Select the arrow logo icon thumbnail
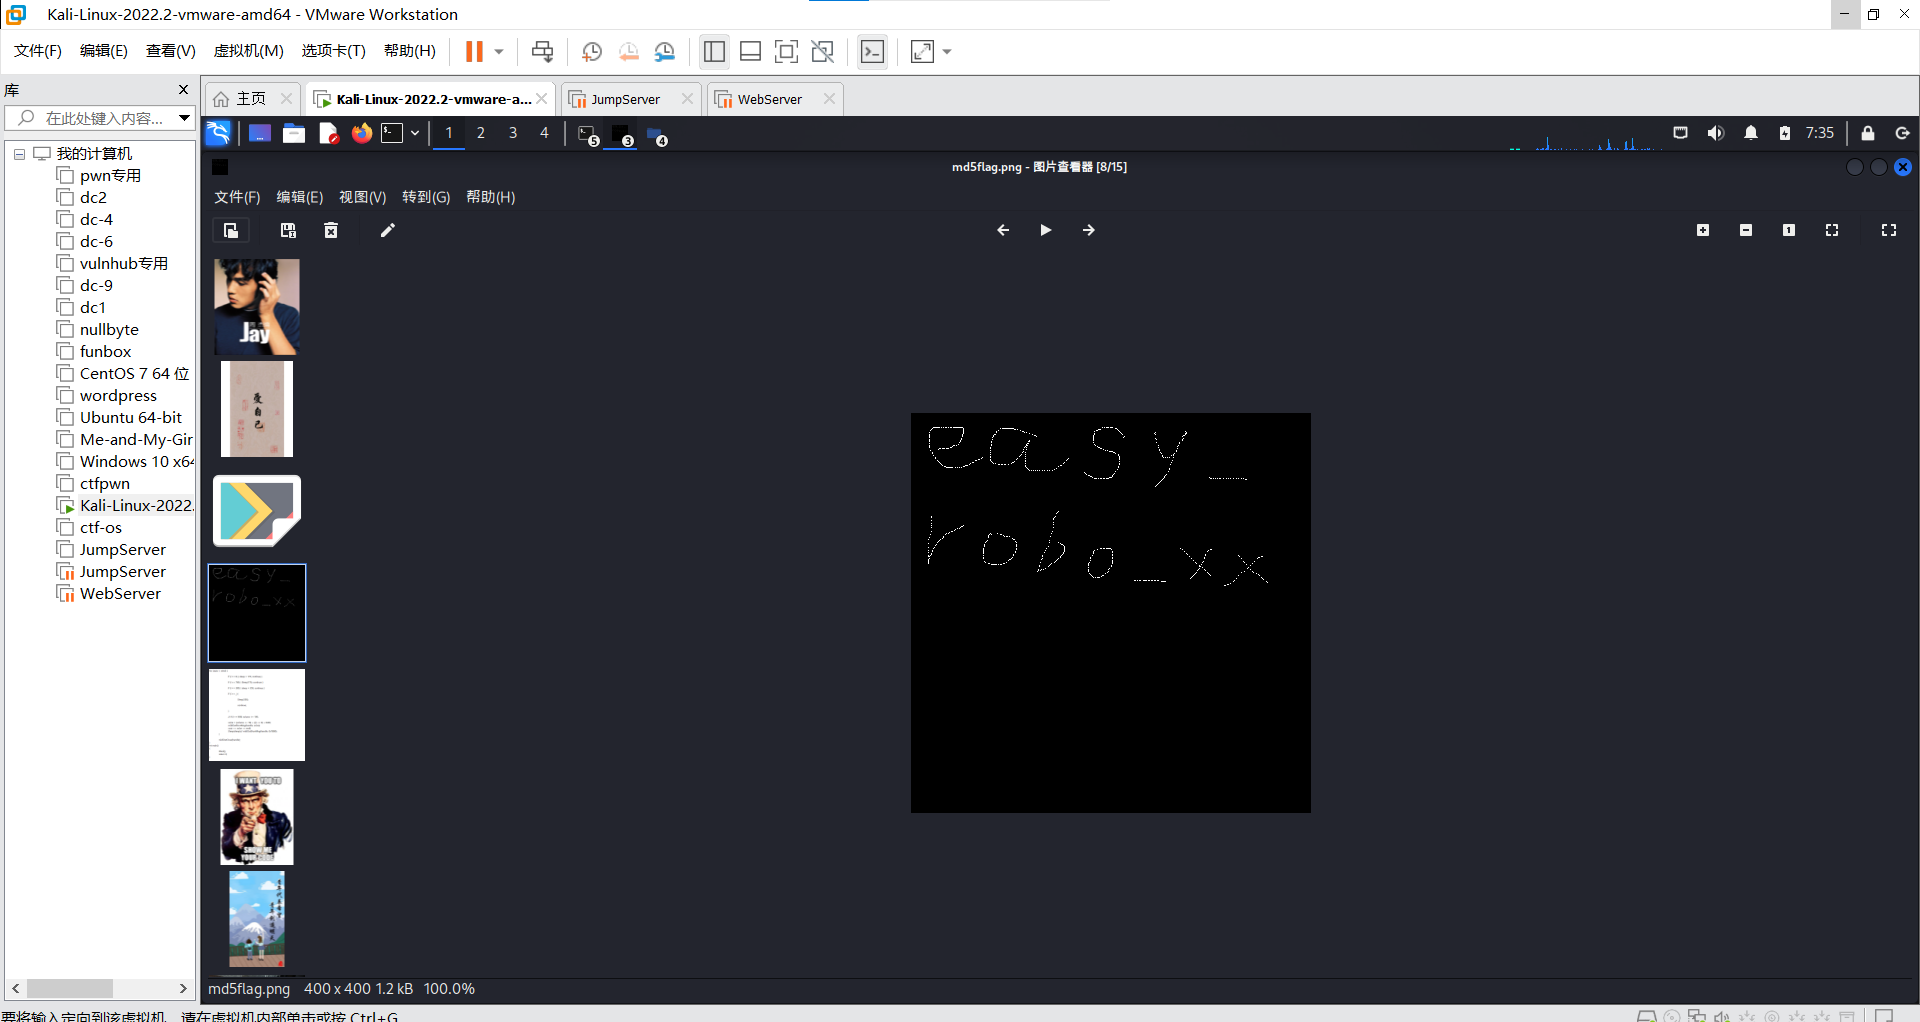This screenshot has width=1920, height=1022. tap(257, 511)
